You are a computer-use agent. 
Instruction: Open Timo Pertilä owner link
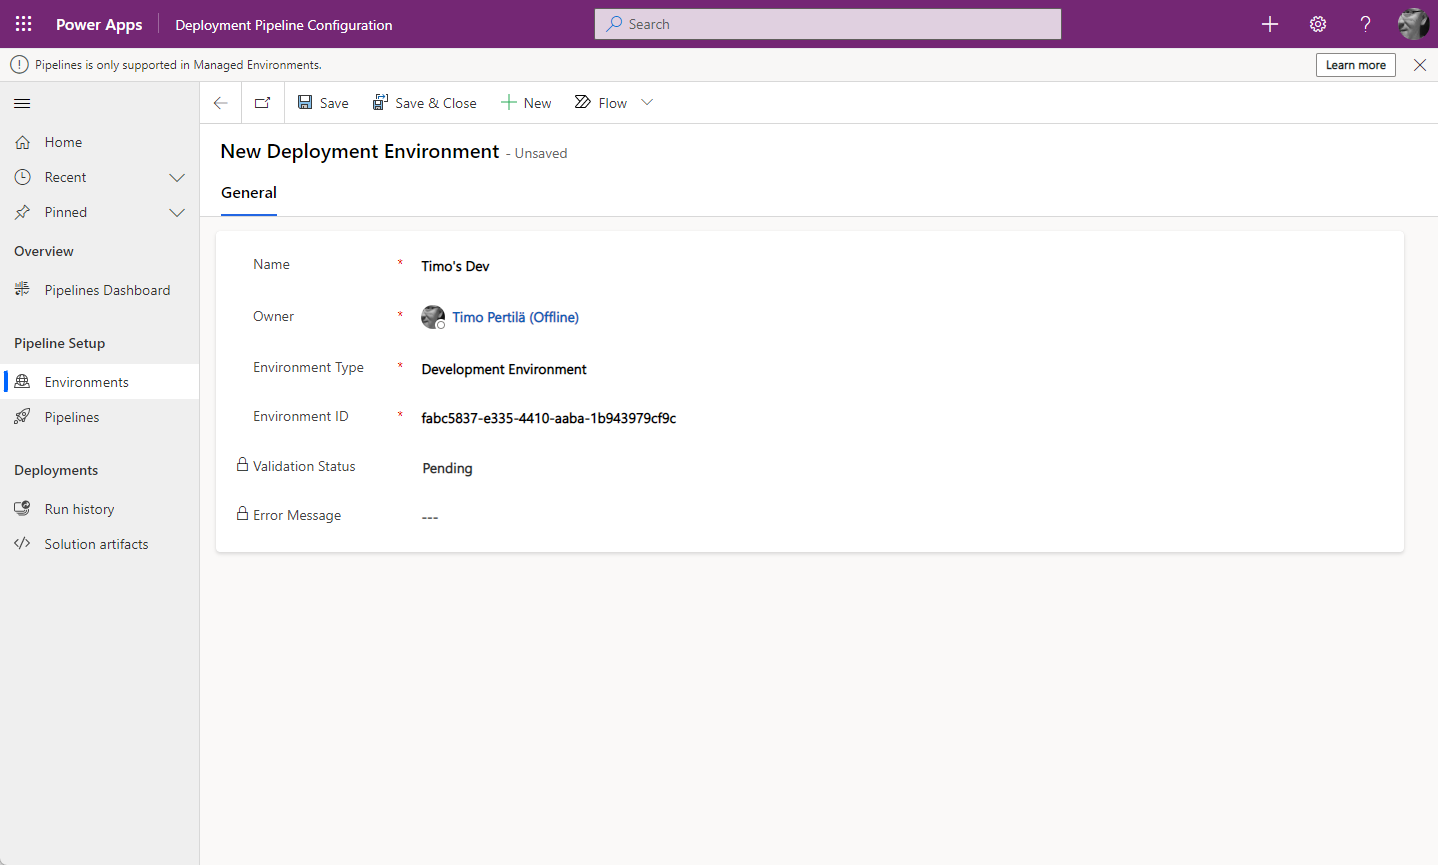coord(515,317)
